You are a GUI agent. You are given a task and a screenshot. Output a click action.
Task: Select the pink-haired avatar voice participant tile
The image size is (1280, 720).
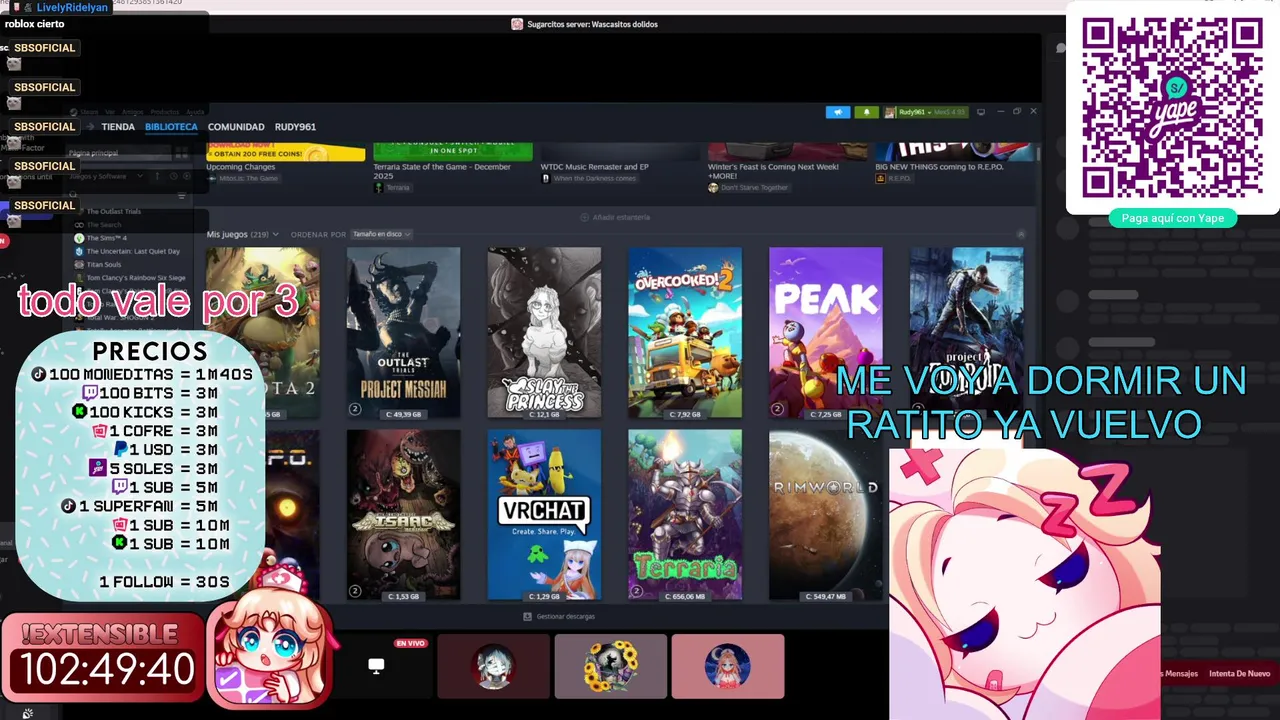[x=728, y=666]
